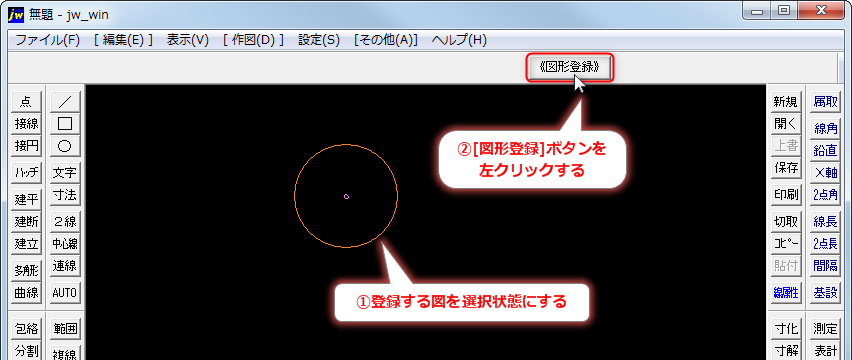Image resolution: width=852 pixels, height=360 pixels.
Task: Click the 《図形登録》 button
Action: click(x=570, y=67)
